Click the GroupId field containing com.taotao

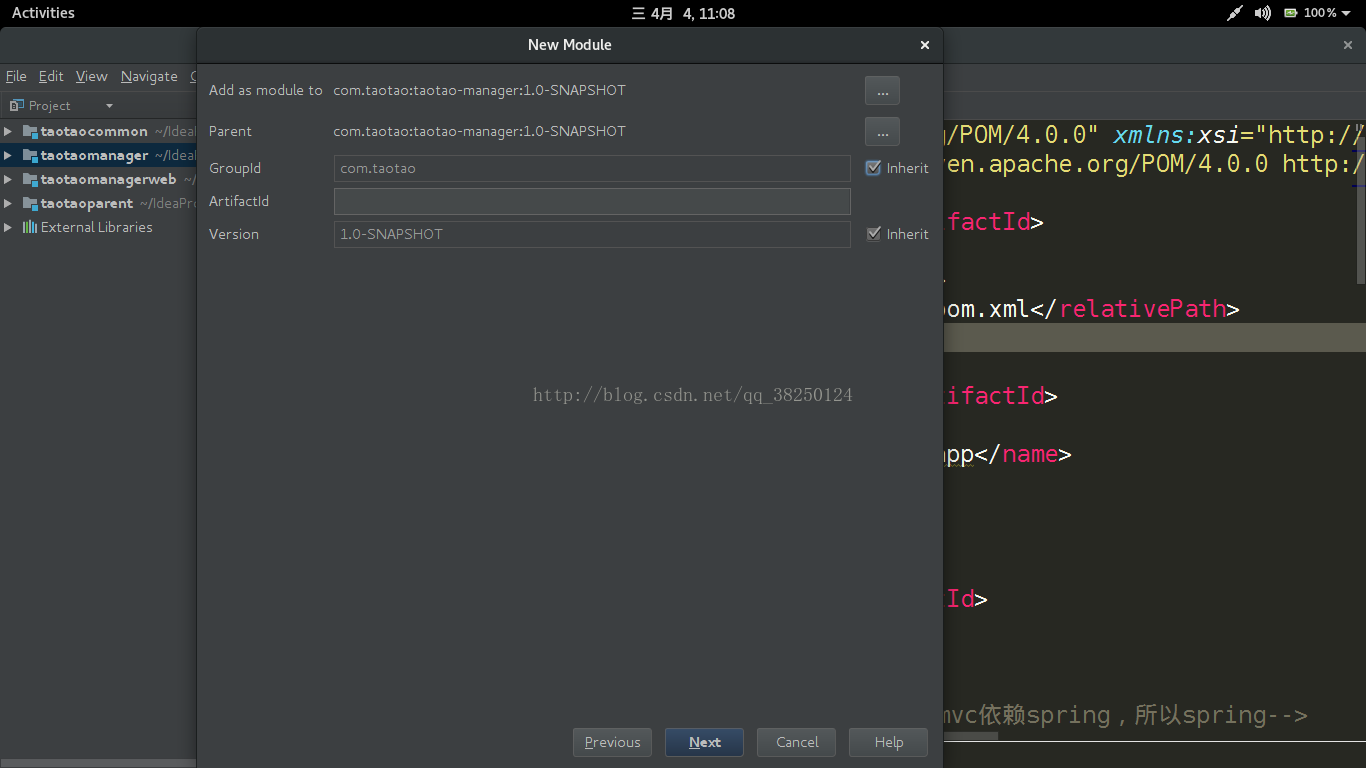tap(592, 168)
